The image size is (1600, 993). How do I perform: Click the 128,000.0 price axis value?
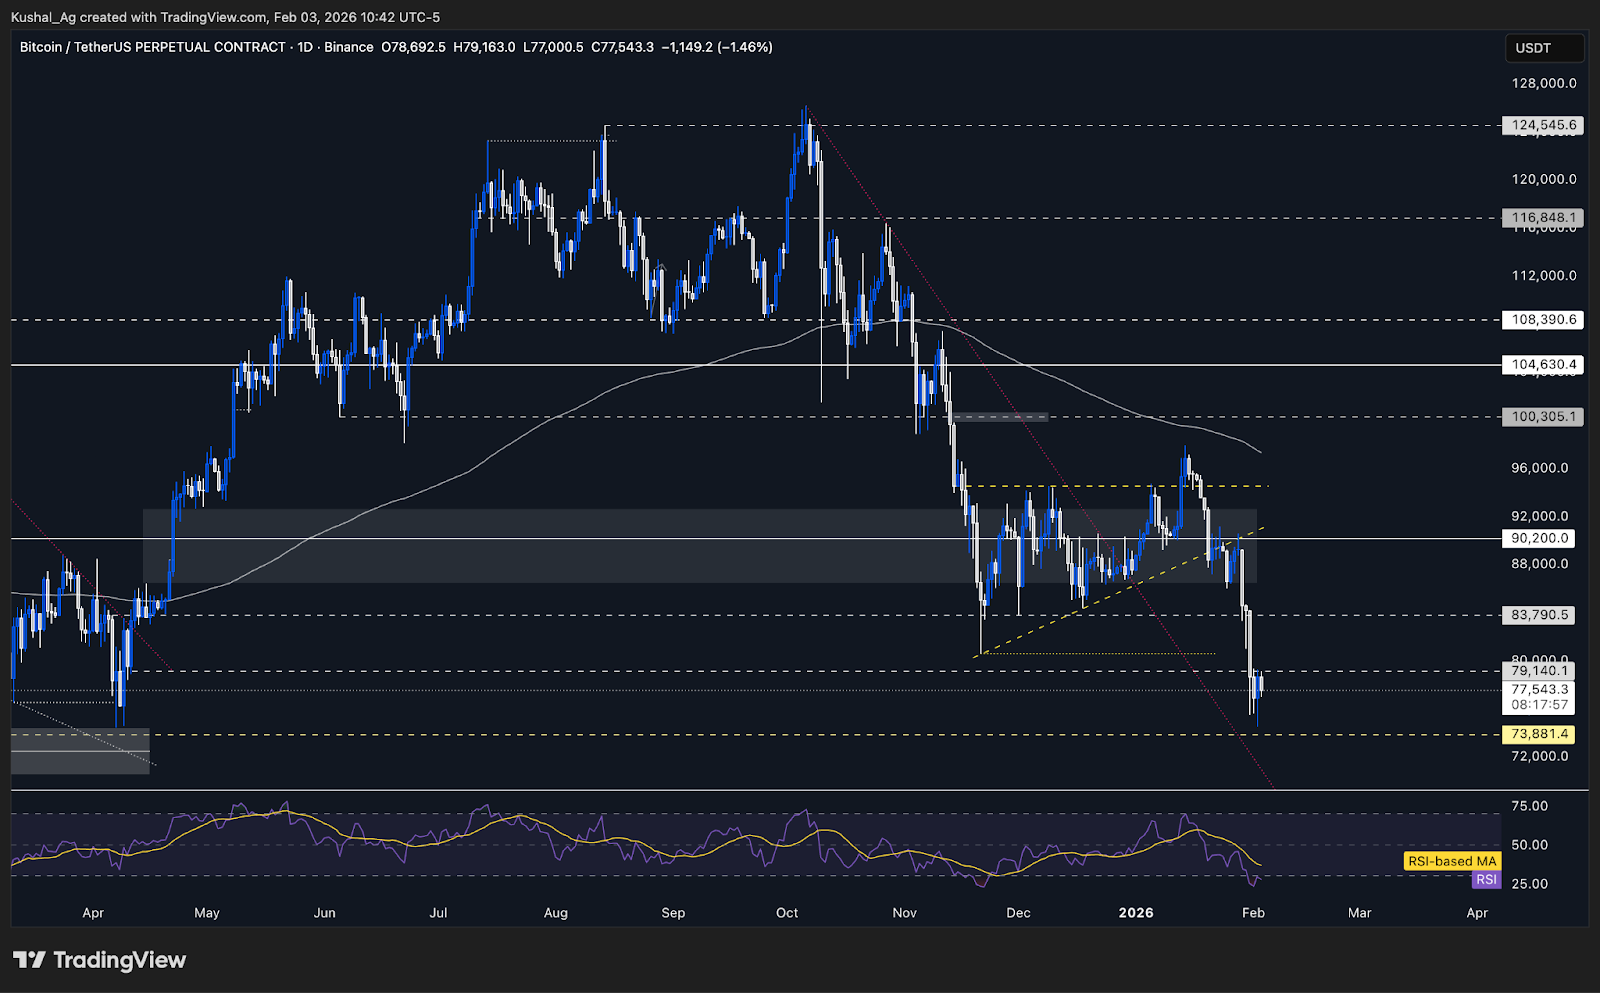(x=1544, y=84)
